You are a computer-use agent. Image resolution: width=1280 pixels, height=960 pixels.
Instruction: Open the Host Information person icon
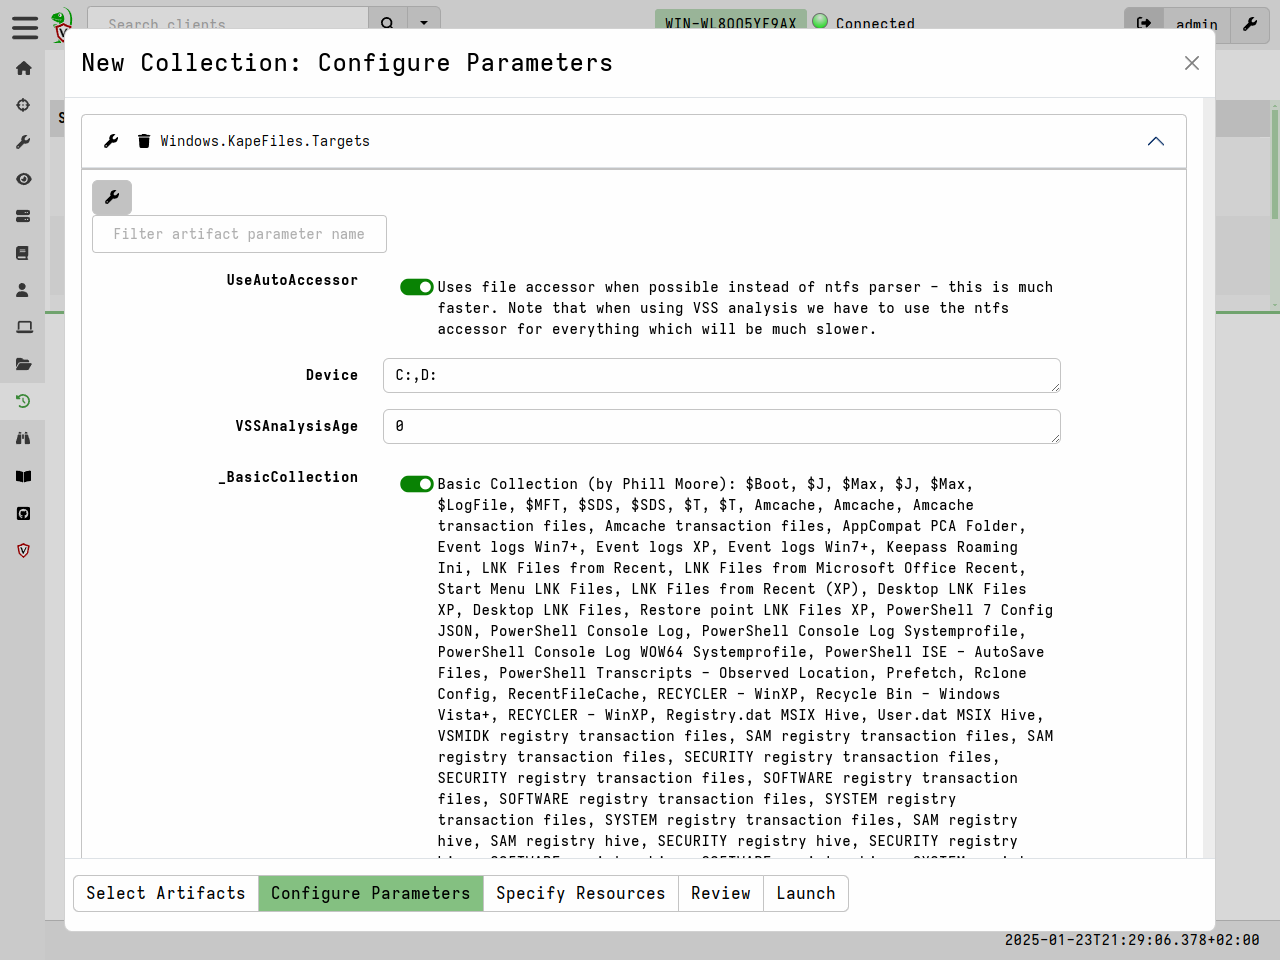coord(23,289)
